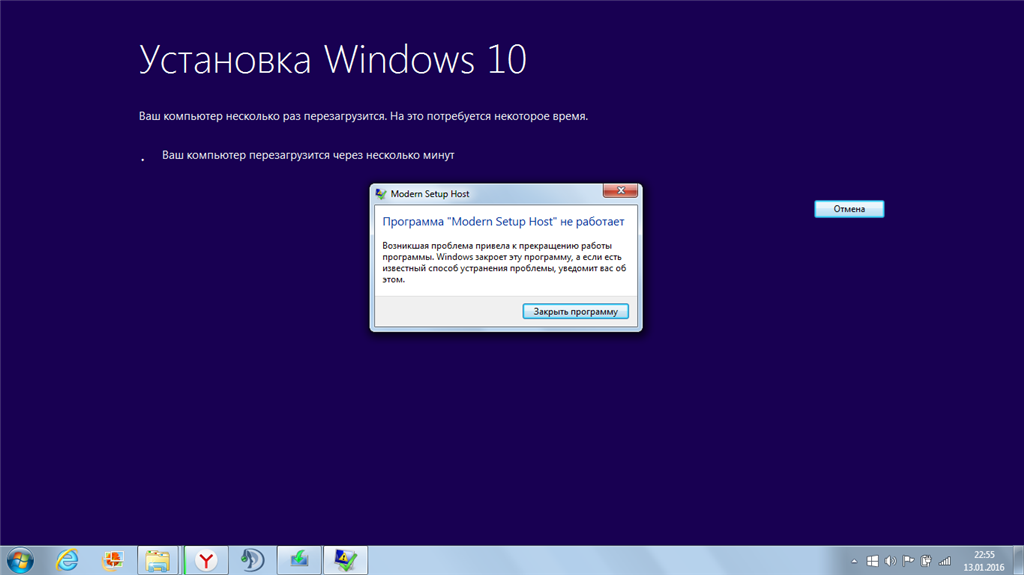
Task: Click the 'Ваш компьютер несколько раз перезагрузится' line
Action: (363, 116)
